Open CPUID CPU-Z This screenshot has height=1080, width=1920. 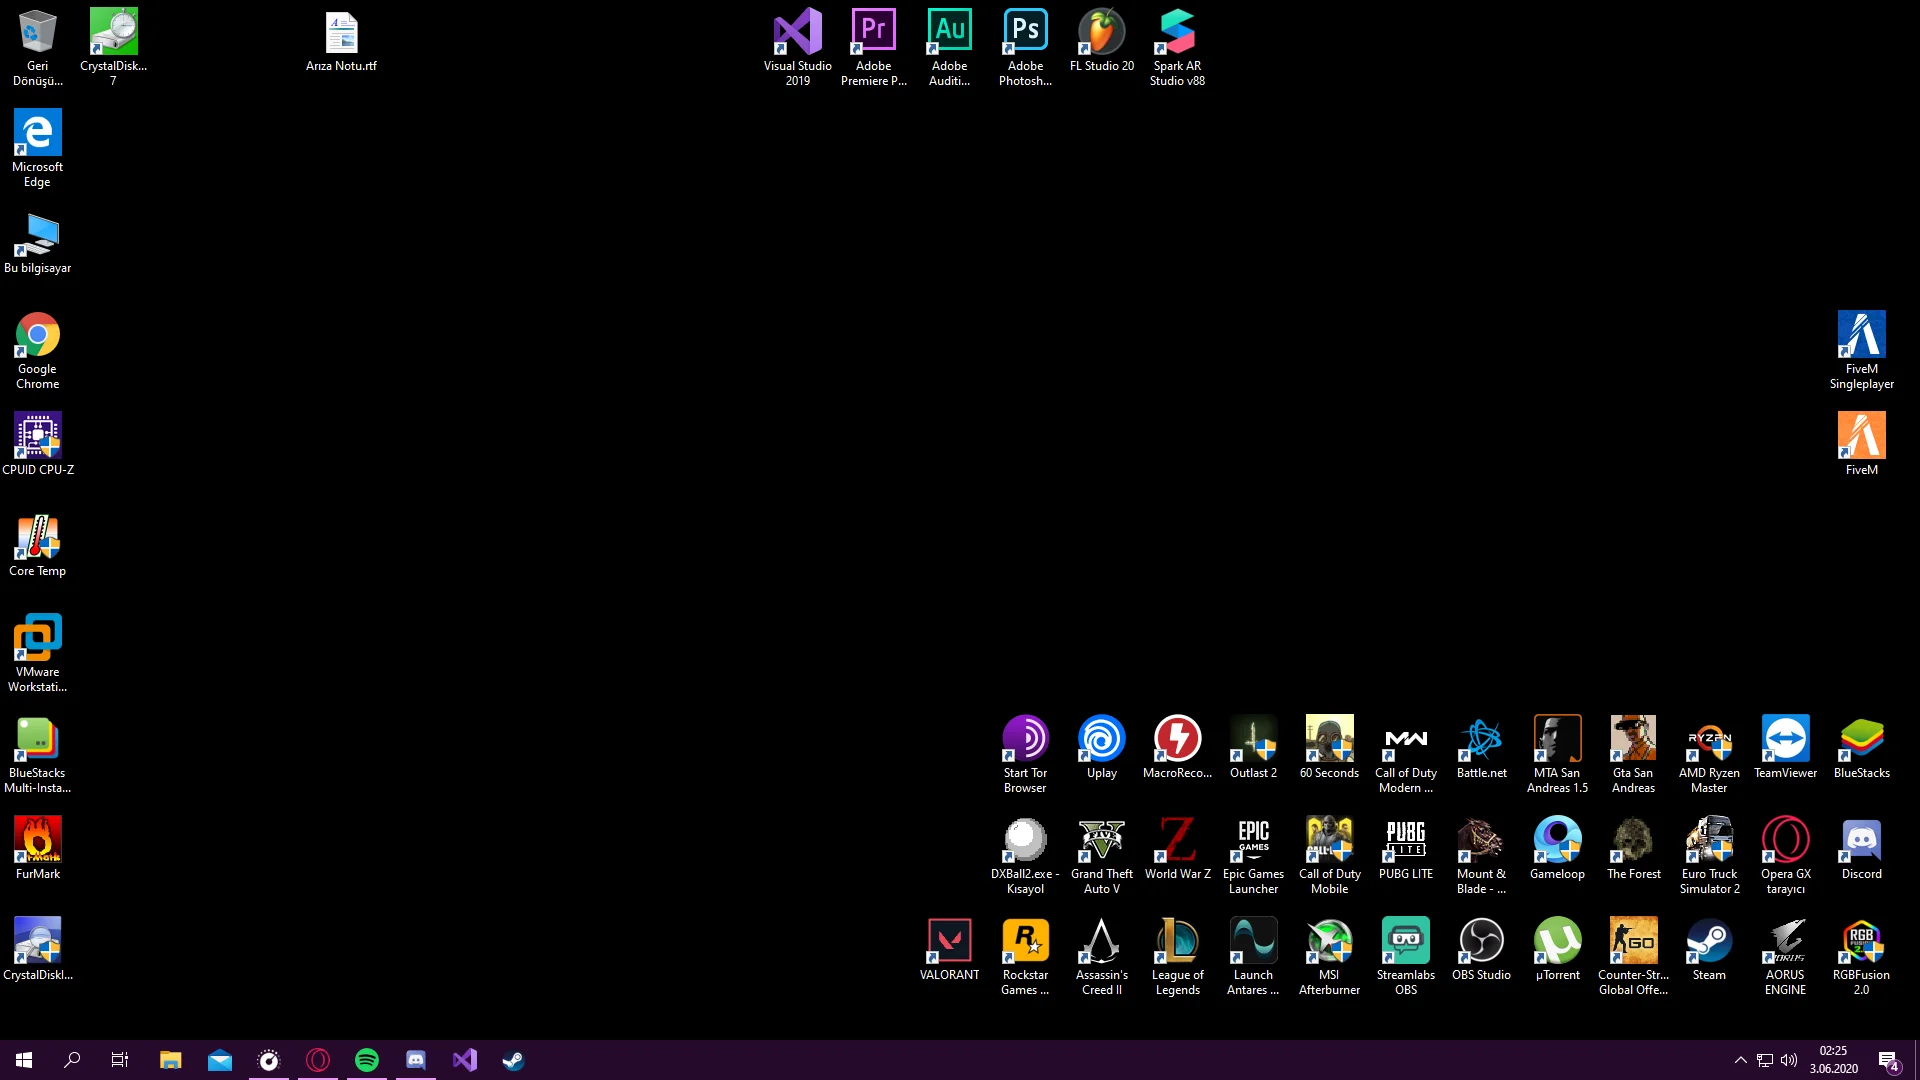click(x=37, y=435)
